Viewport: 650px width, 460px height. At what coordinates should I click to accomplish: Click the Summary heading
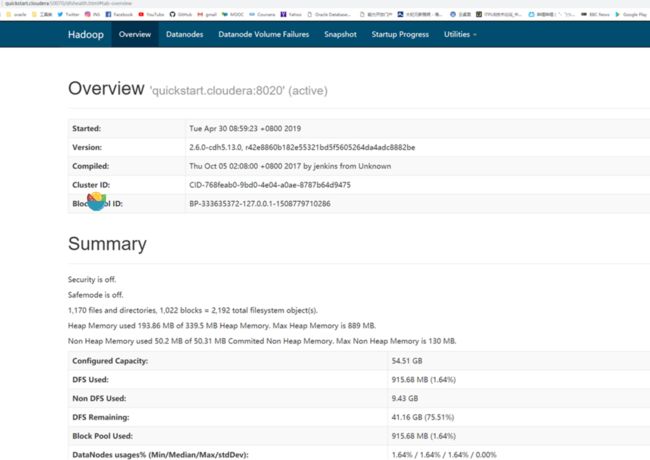[107, 244]
